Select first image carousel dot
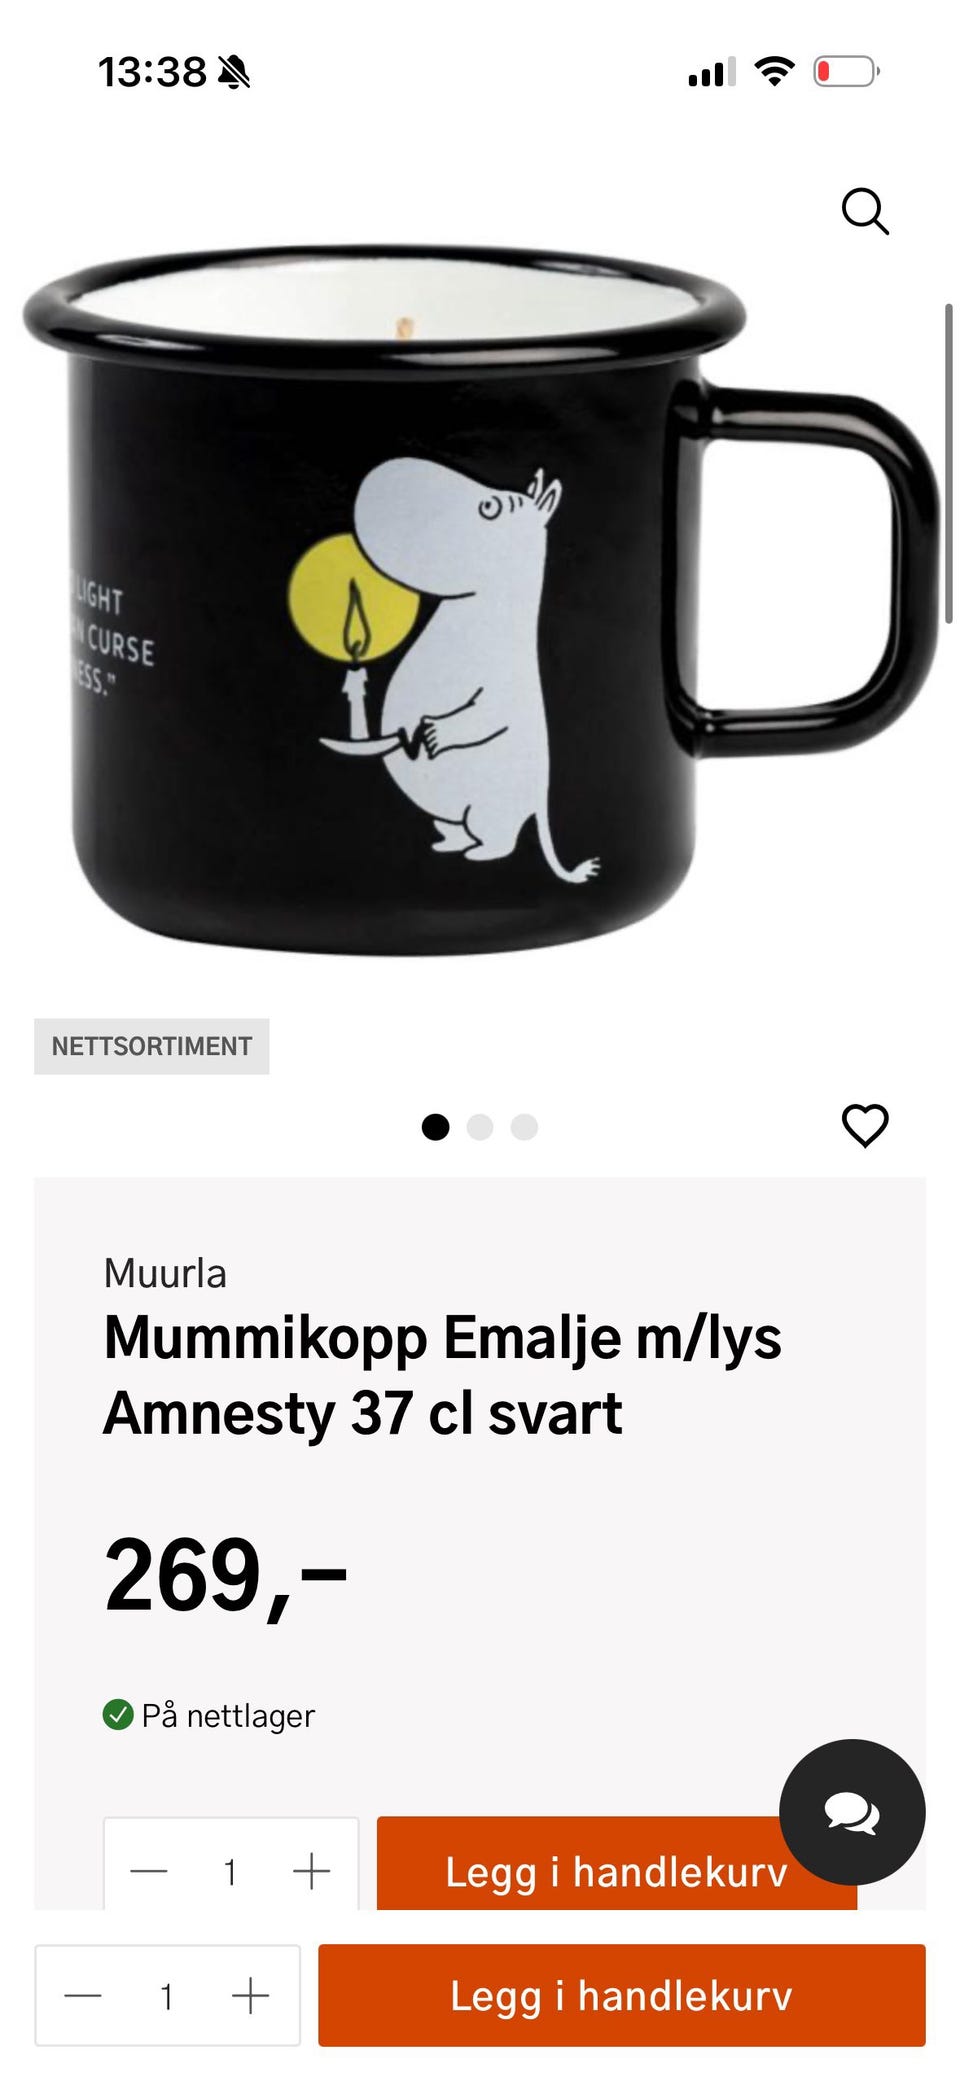 tap(435, 1127)
